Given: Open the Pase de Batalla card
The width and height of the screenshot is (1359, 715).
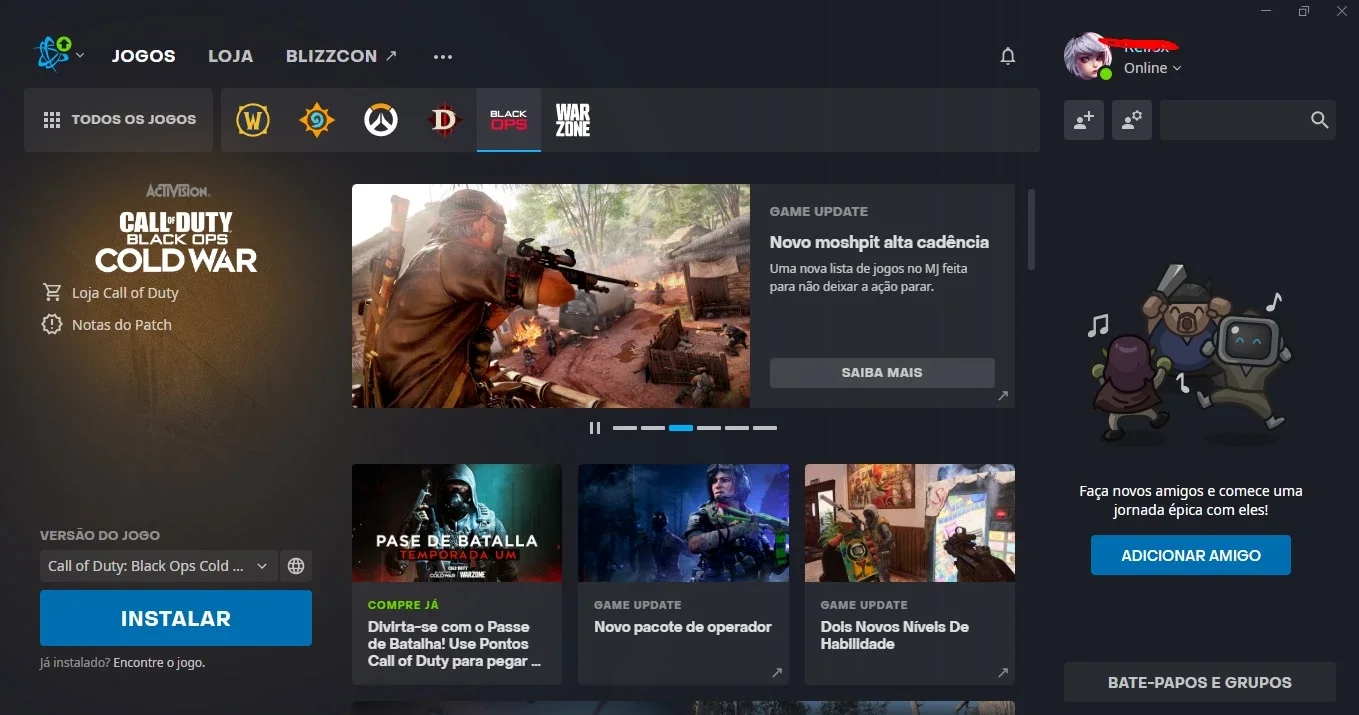Looking at the screenshot, I should (457, 574).
